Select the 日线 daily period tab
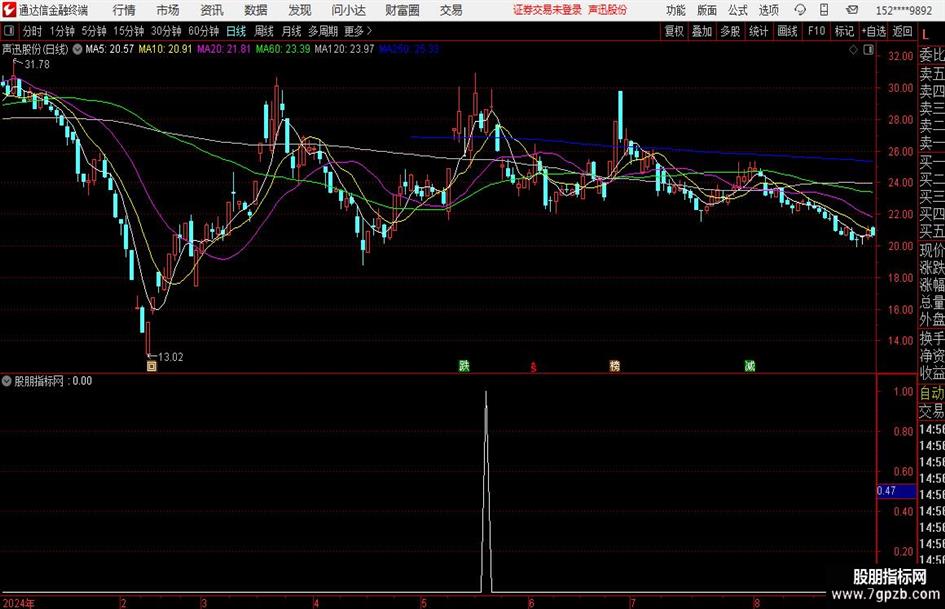This screenshot has width=945, height=609. pos(236,31)
